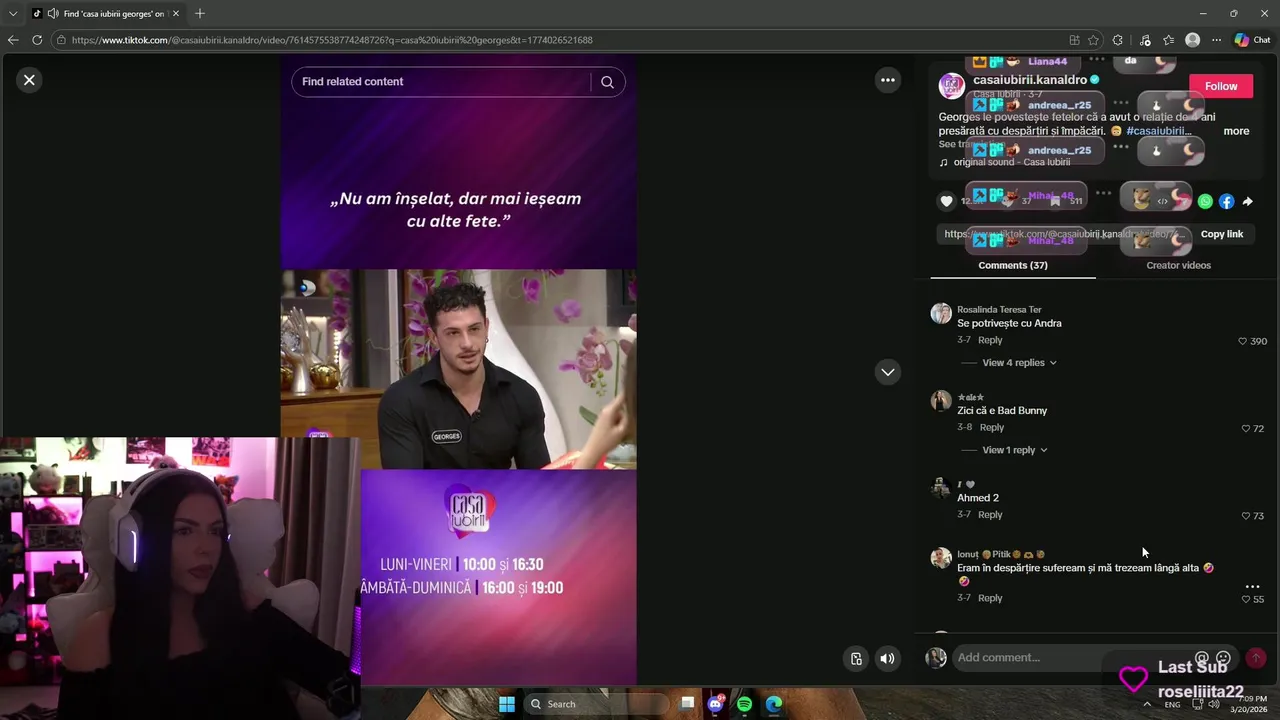Viewport: 1280px width, 720px height.
Task: Open the tab search dropdown arrow
Action: point(13,13)
